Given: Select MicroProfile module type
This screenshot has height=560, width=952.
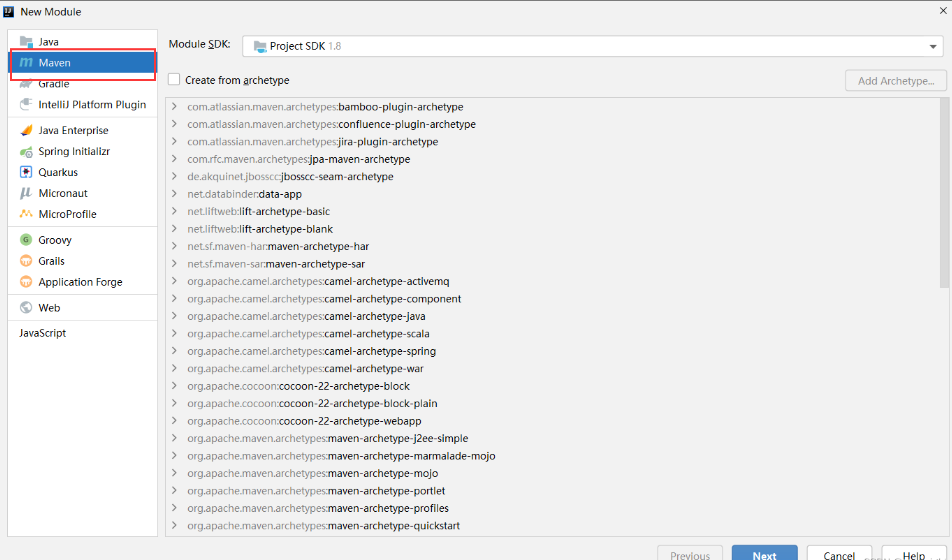Looking at the screenshot, I should [x=83, y=214].
